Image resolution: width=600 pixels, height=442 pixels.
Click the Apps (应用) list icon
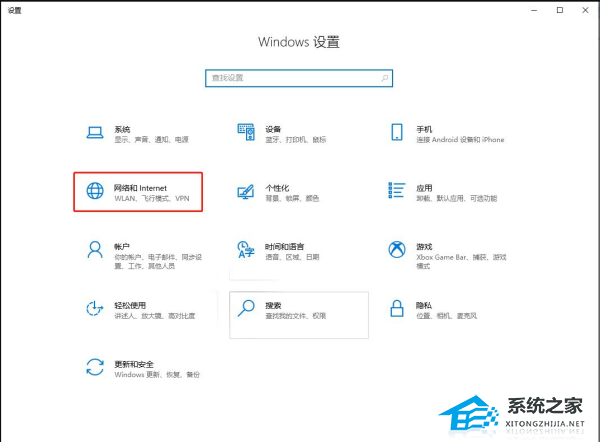(x=397, y=192)
